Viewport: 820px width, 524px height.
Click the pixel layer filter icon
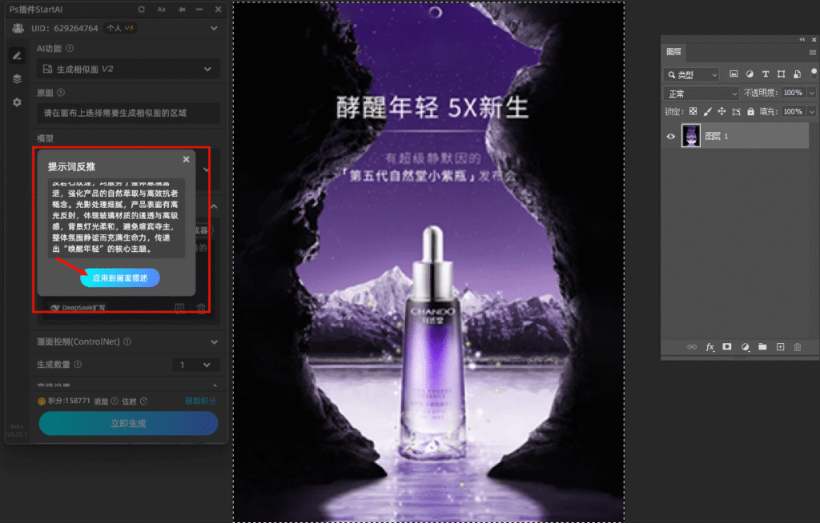tap(734, 74)
